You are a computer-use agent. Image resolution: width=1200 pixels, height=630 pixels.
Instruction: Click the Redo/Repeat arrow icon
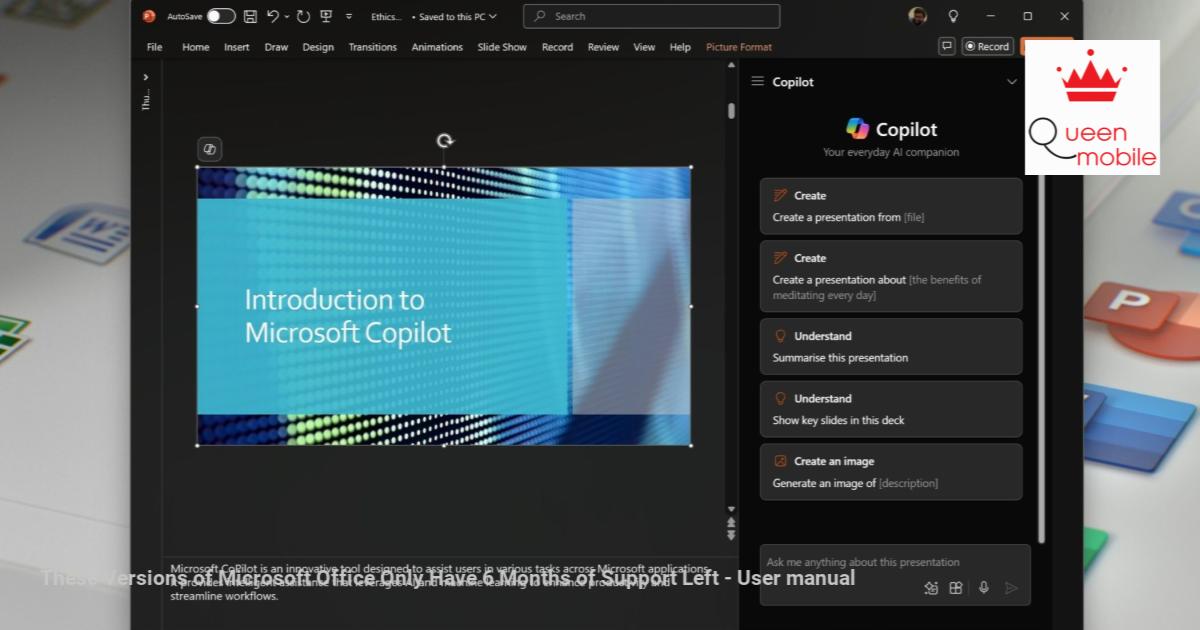coord(303,16)
